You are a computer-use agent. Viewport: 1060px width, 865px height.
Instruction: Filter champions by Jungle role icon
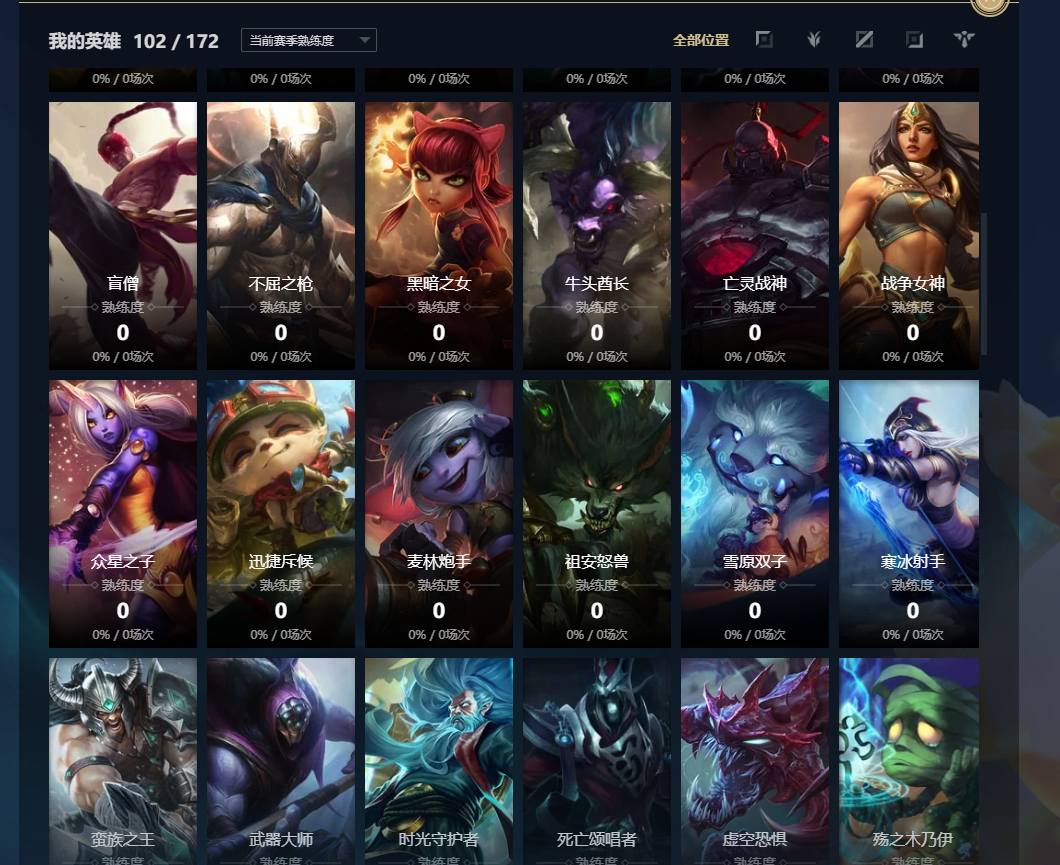click(815, 40)
